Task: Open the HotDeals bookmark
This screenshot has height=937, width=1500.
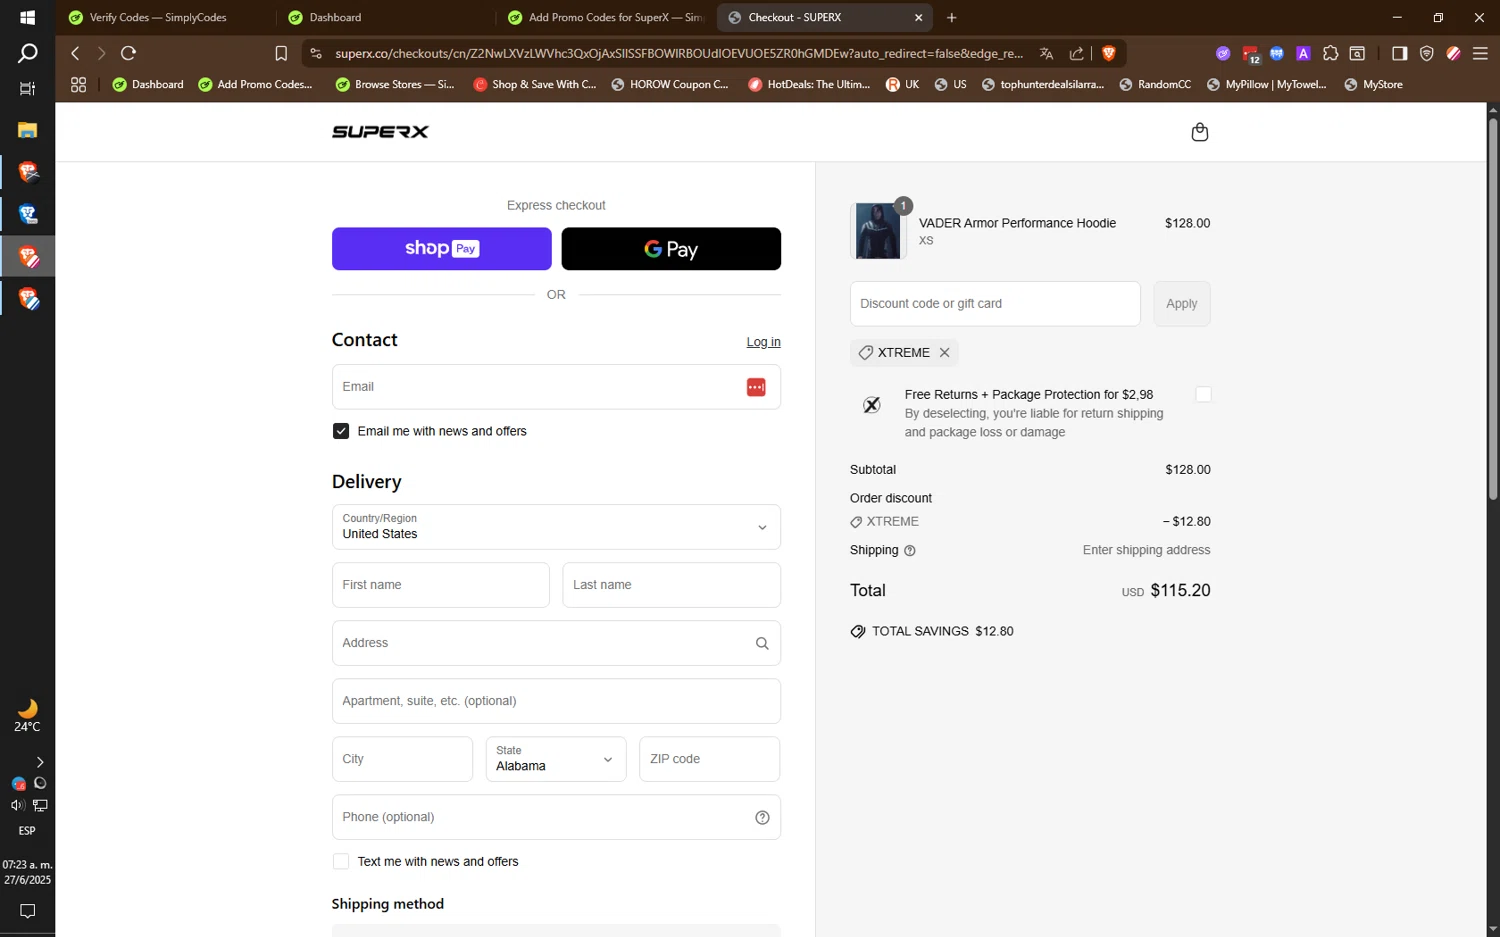Action: click(x=809, y=85)
